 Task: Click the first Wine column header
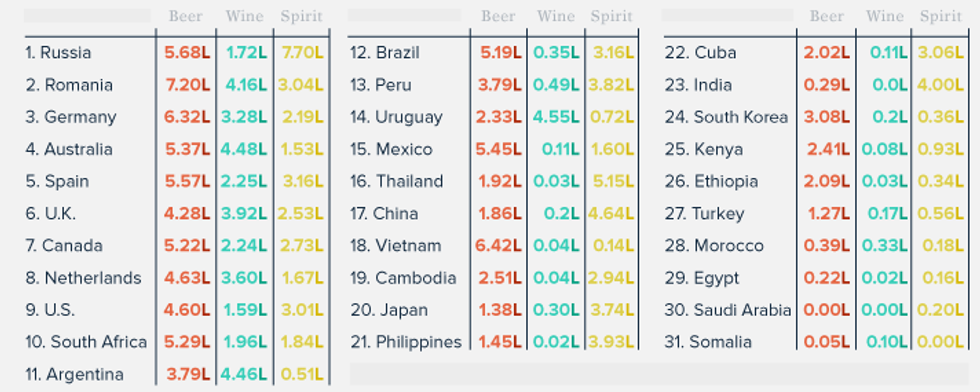244,16
